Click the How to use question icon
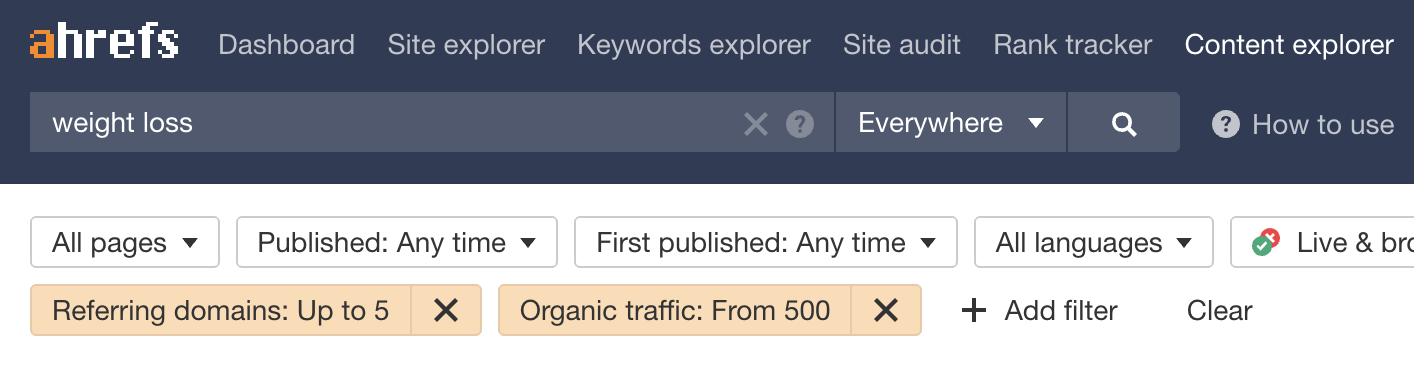This screenshot has height=366, width=1414. pyautogui.click(x=1225, y=124)
